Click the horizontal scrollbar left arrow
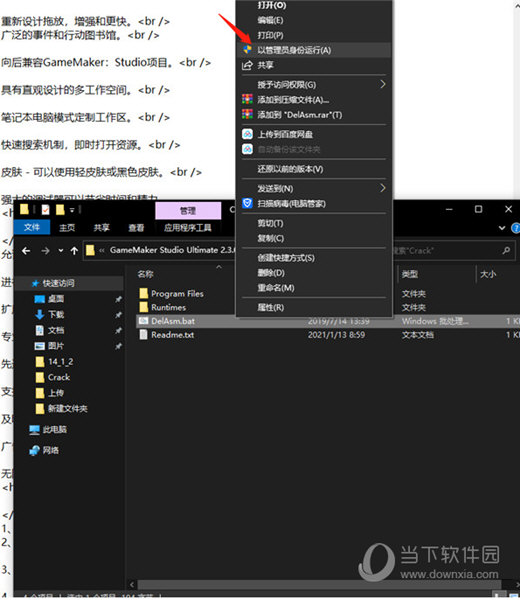 click(132, 584)
